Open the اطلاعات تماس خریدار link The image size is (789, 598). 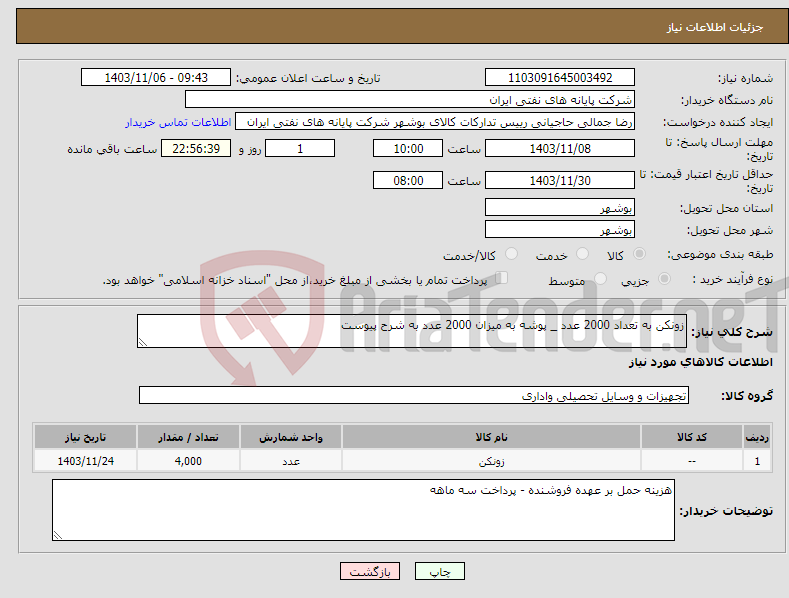[x=178, y=122]
